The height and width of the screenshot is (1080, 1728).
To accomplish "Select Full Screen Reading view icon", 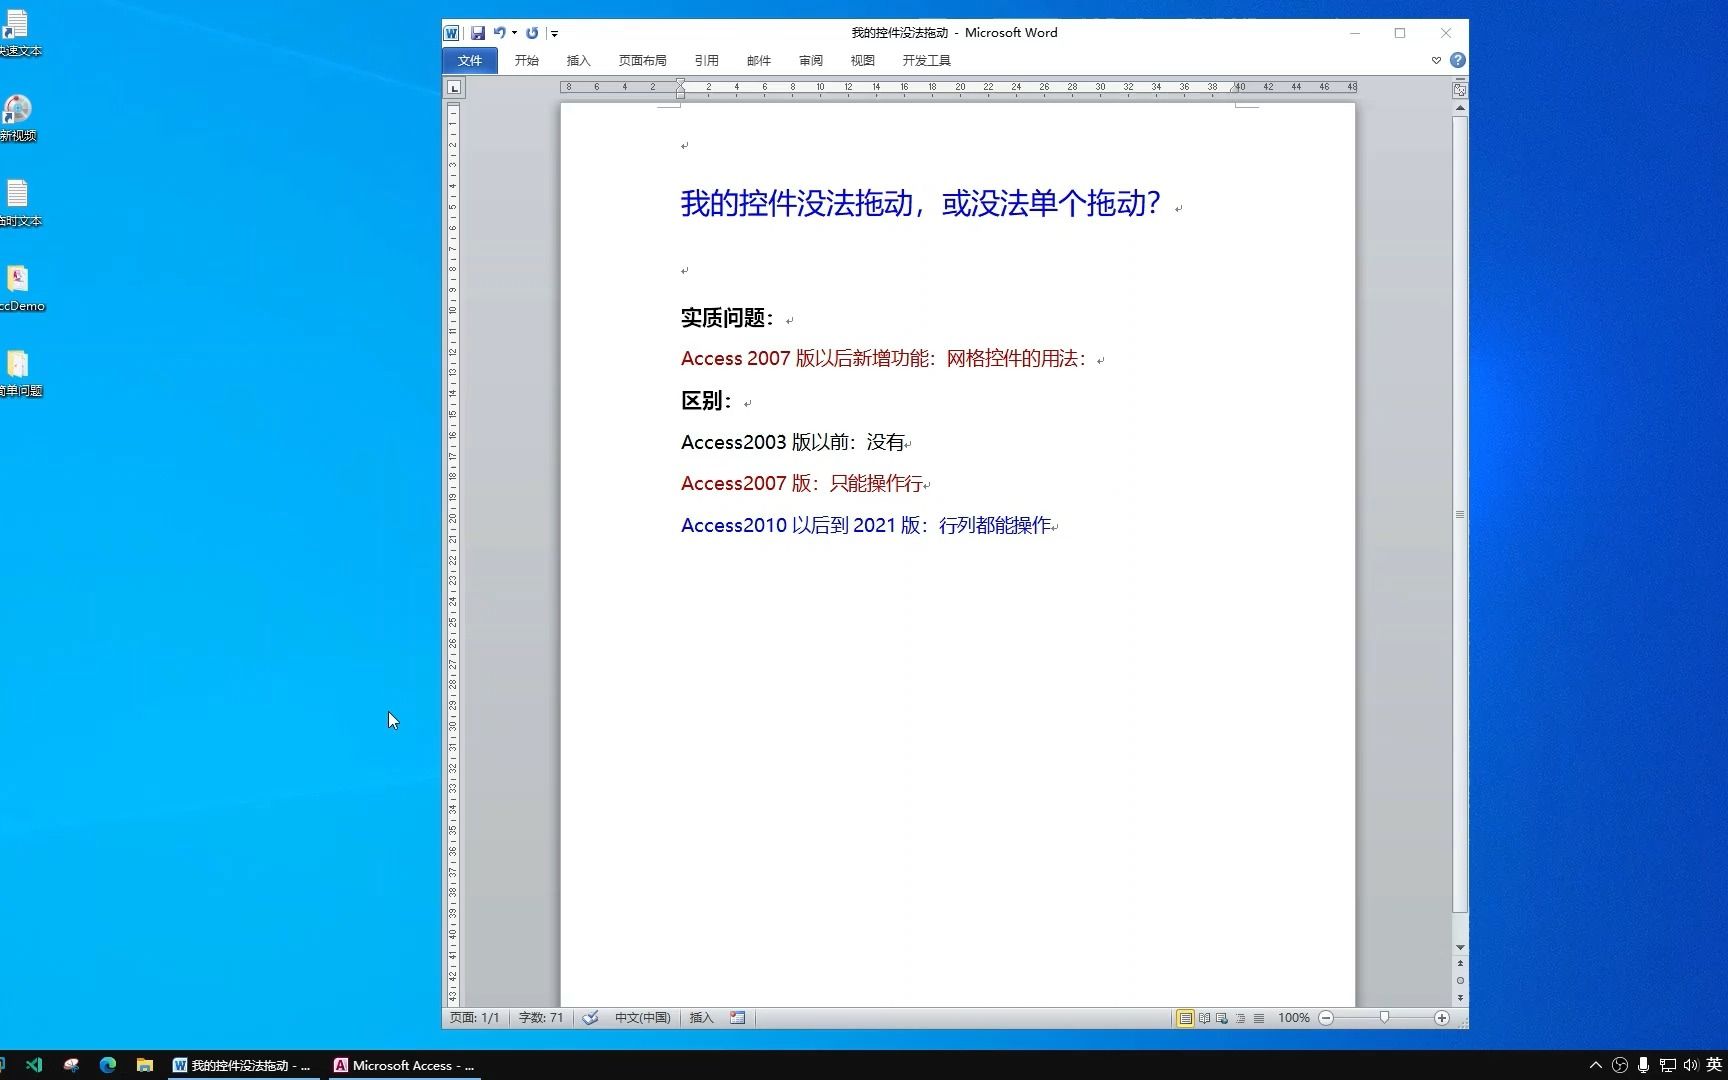I will click(1204, 1017).
